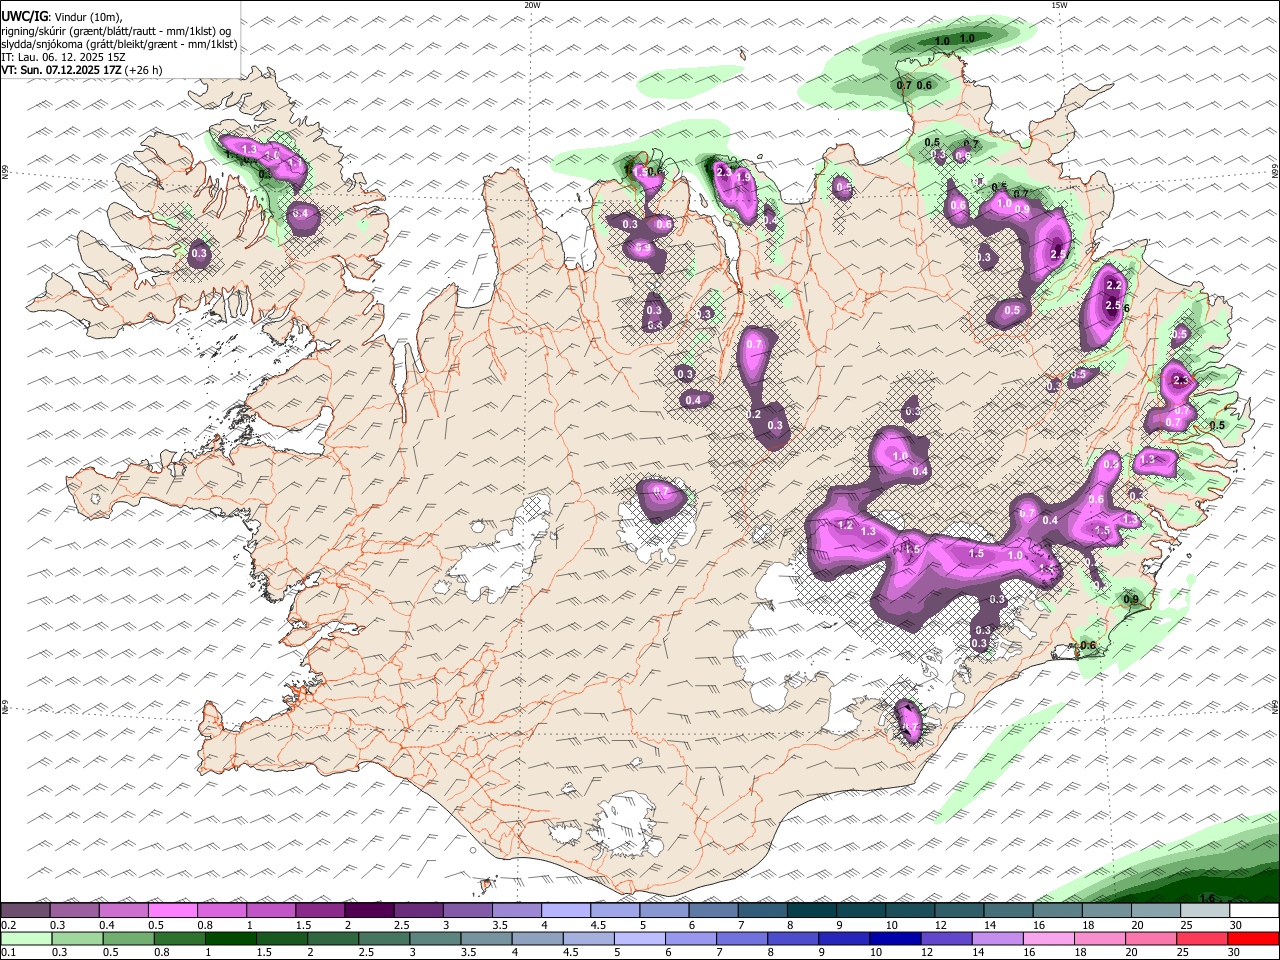Click the darkest green swatch between 1 and 1.5
This screenshot has width=1280, height=960.
(229, 938)
